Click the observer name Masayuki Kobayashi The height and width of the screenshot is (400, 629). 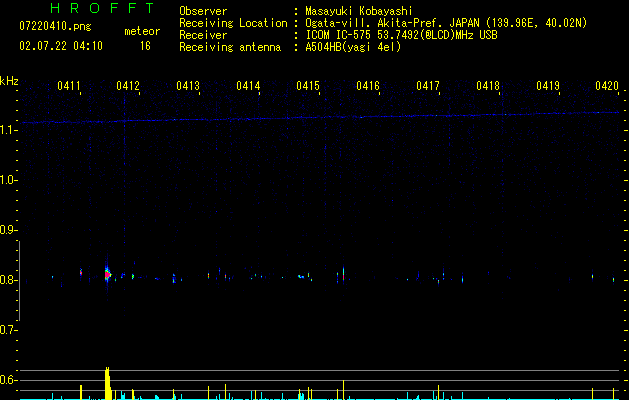[359, 11]
